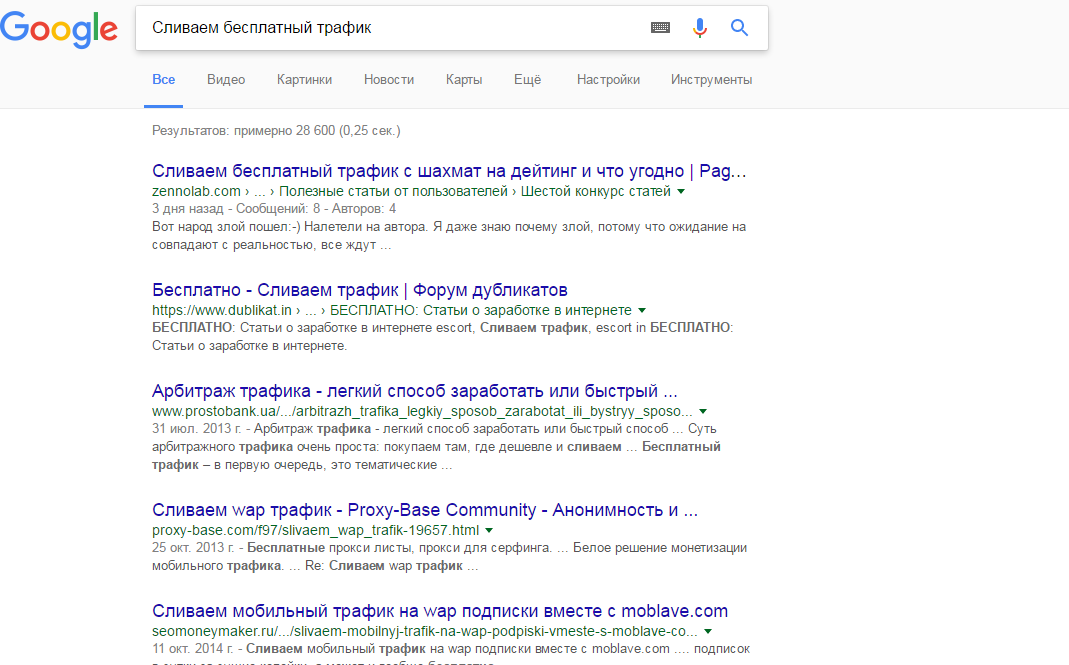Switch to the Видео tab
1069x665 pixels.
coord(226,80)
